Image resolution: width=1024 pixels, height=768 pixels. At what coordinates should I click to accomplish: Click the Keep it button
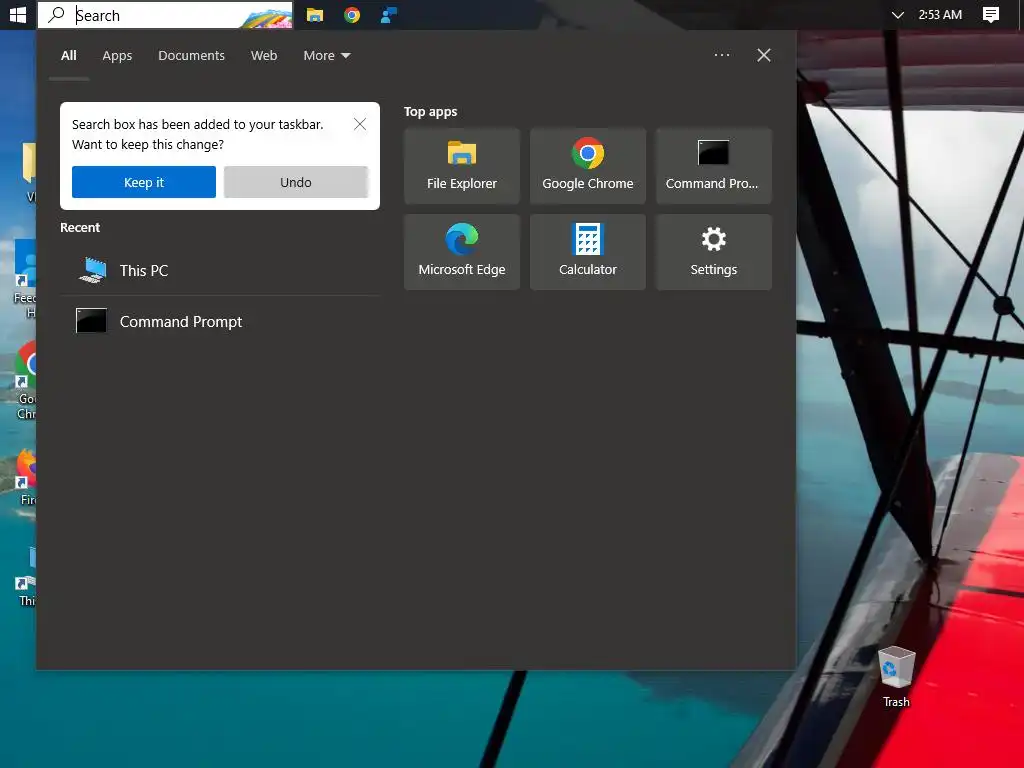click(x=144, y=182)
